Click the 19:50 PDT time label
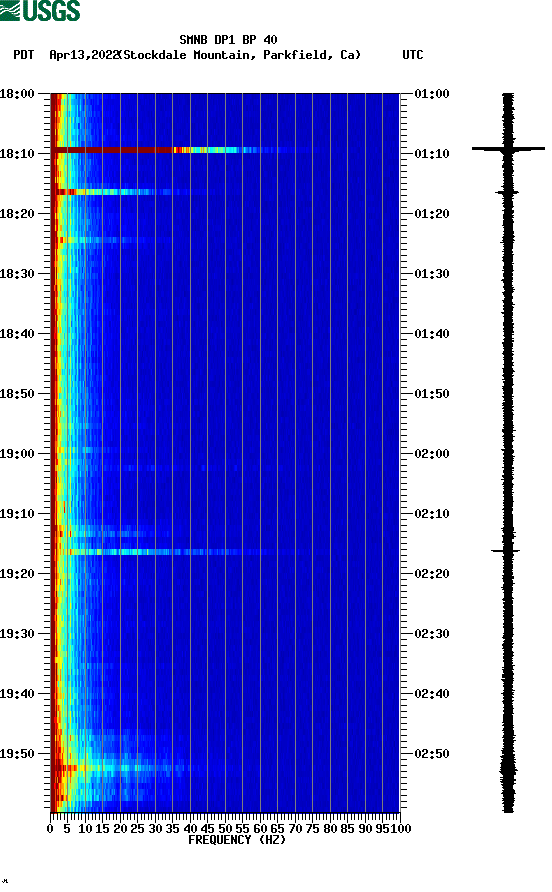This screenshot has height=892, width=552. click(x=17, y=754)
